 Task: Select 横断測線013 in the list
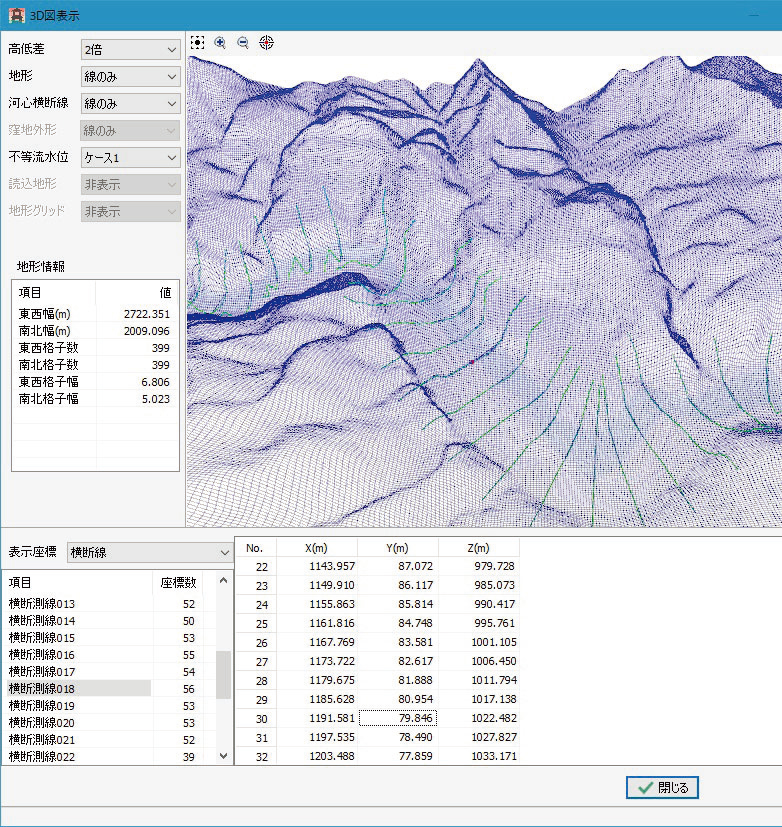tap(42, 604)
